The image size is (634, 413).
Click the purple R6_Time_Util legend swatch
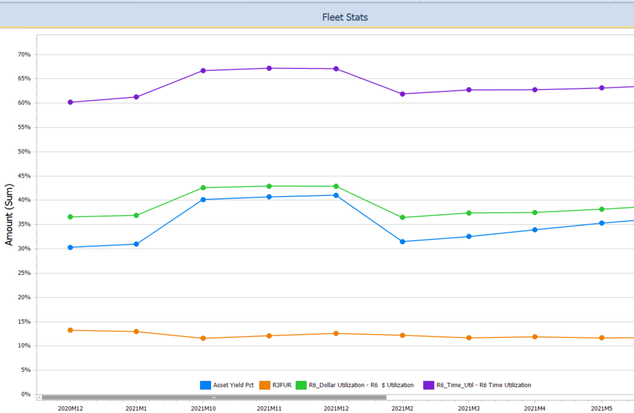coord(429,385)
